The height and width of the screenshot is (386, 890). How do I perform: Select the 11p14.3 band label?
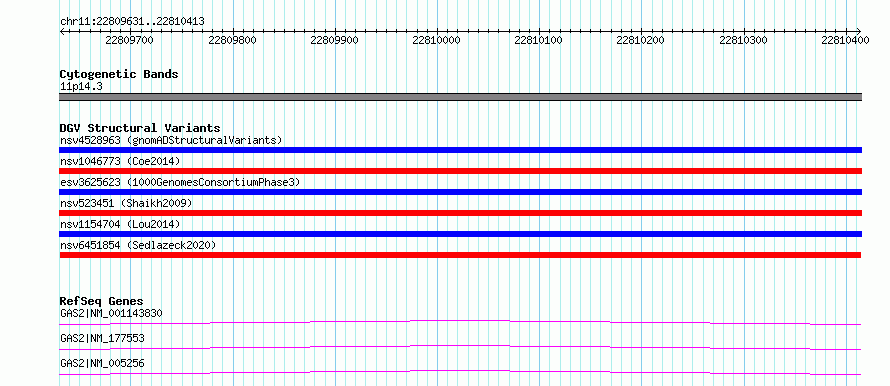tap(81, 87)
